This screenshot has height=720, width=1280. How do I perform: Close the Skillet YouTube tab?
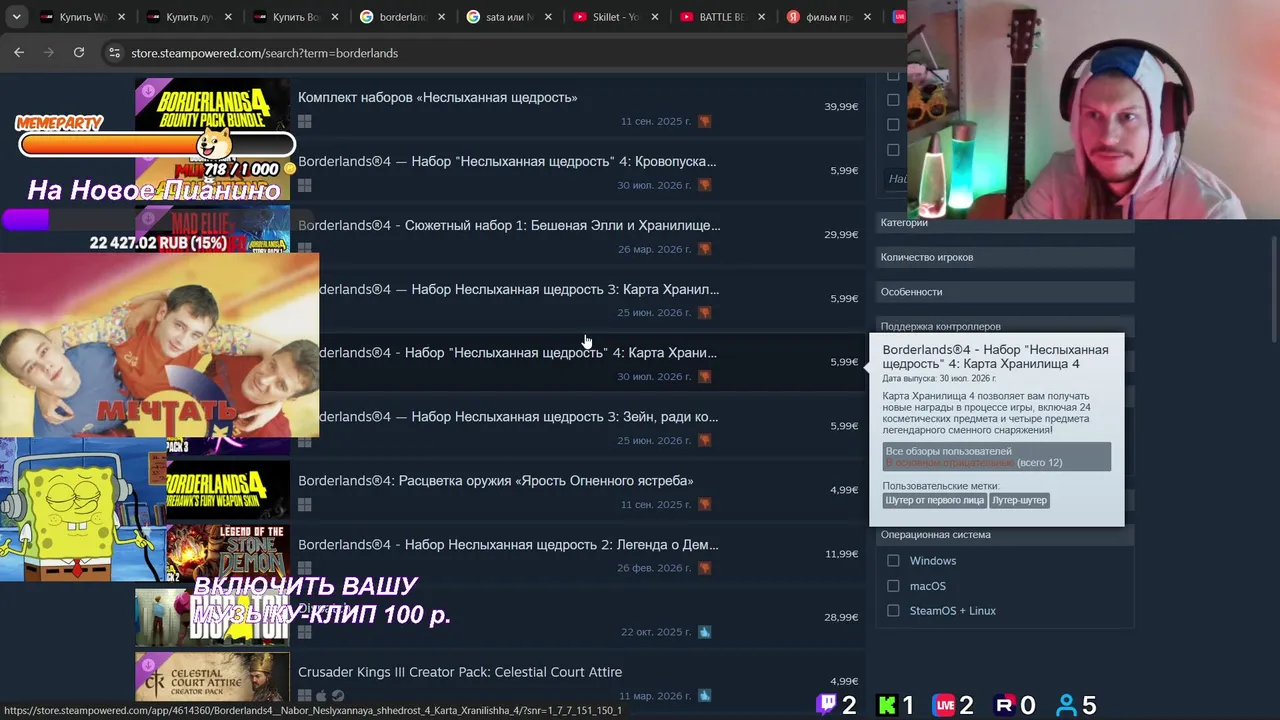[x=654, y=17]
